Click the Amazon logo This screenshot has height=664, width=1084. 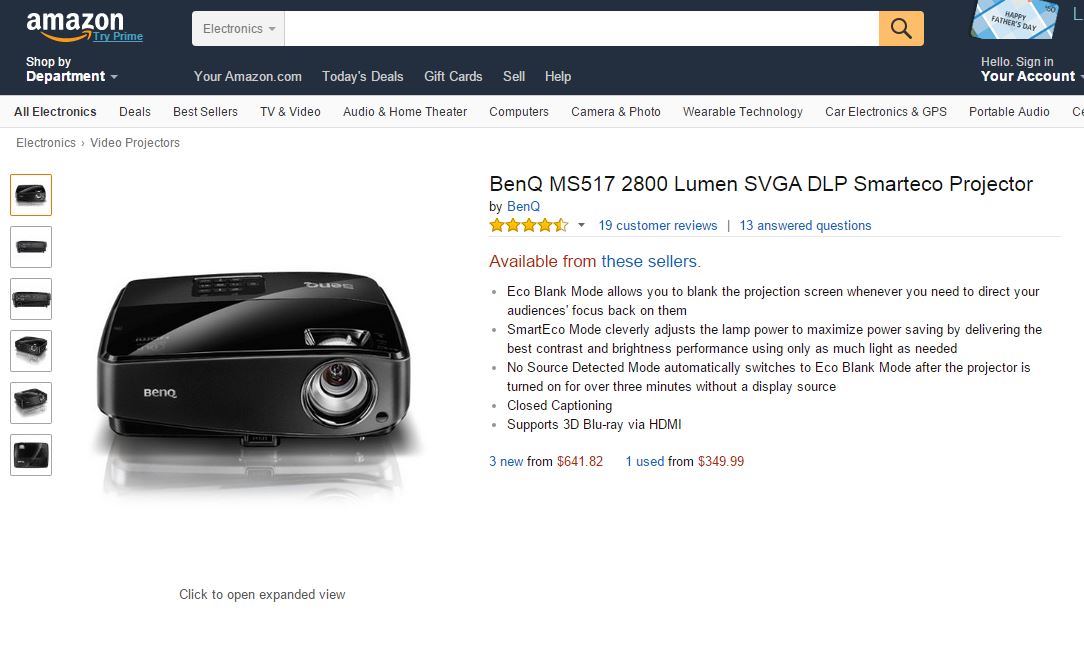pyautogui.click(x=75, y=26)
